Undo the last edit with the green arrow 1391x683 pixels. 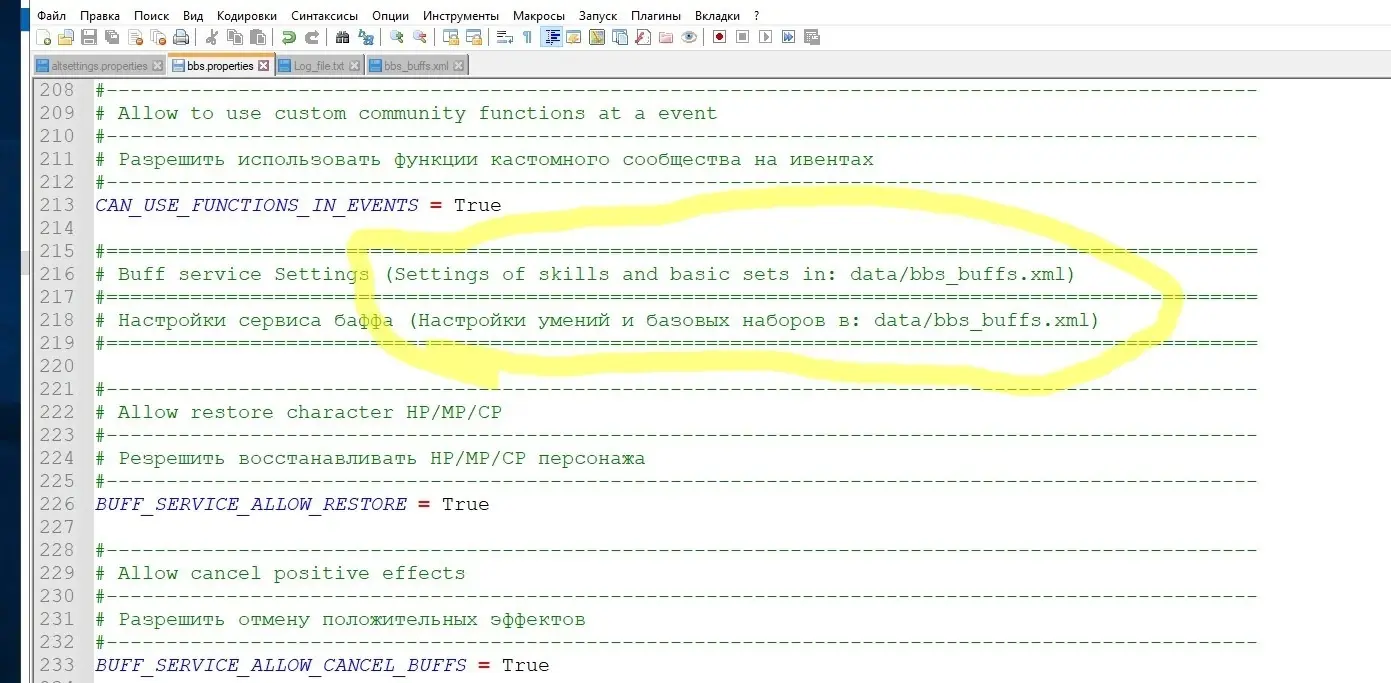coord(289,37)
